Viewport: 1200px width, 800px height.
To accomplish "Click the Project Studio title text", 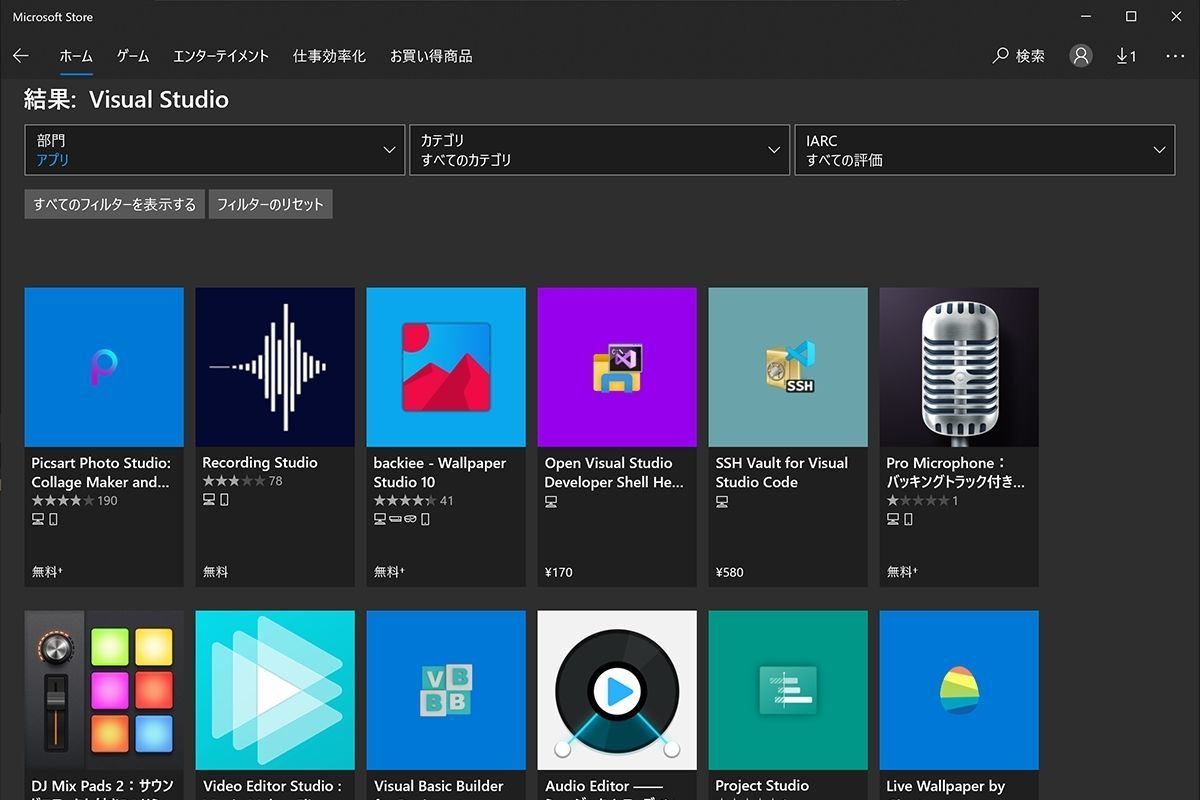I will 762,786.
